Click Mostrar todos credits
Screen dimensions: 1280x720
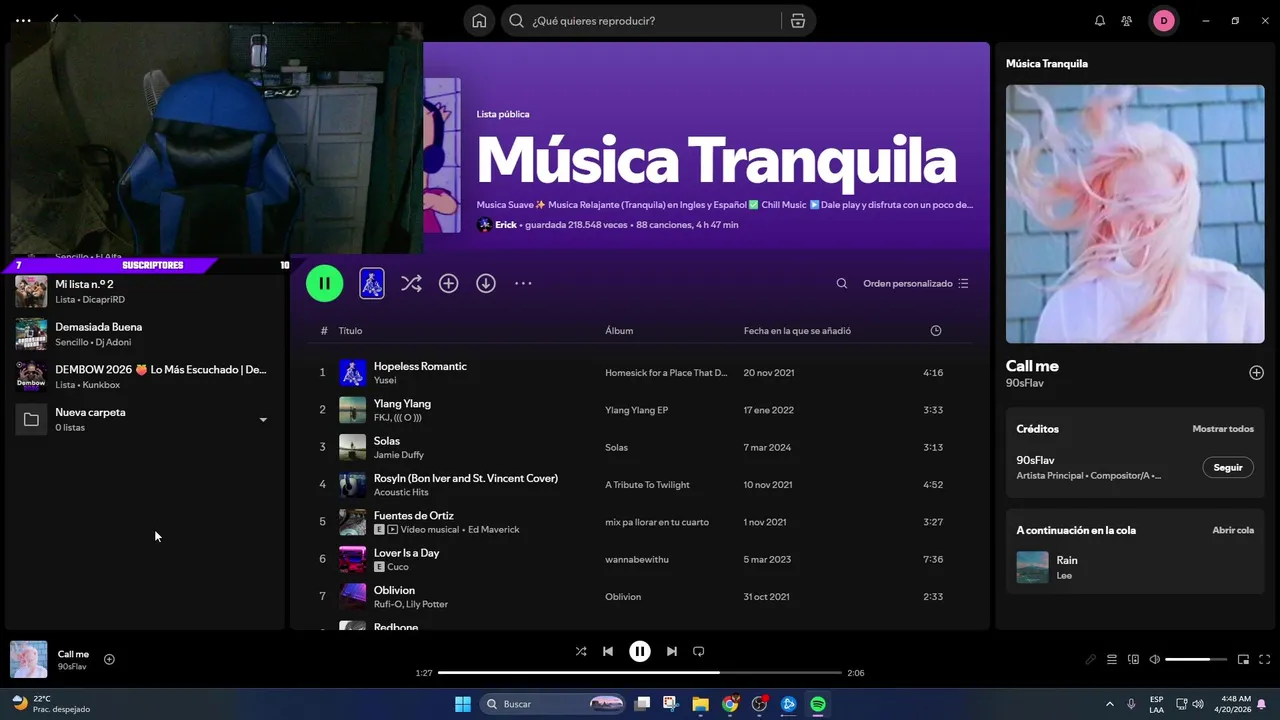pyautogui.click(x=1223, y=429)
